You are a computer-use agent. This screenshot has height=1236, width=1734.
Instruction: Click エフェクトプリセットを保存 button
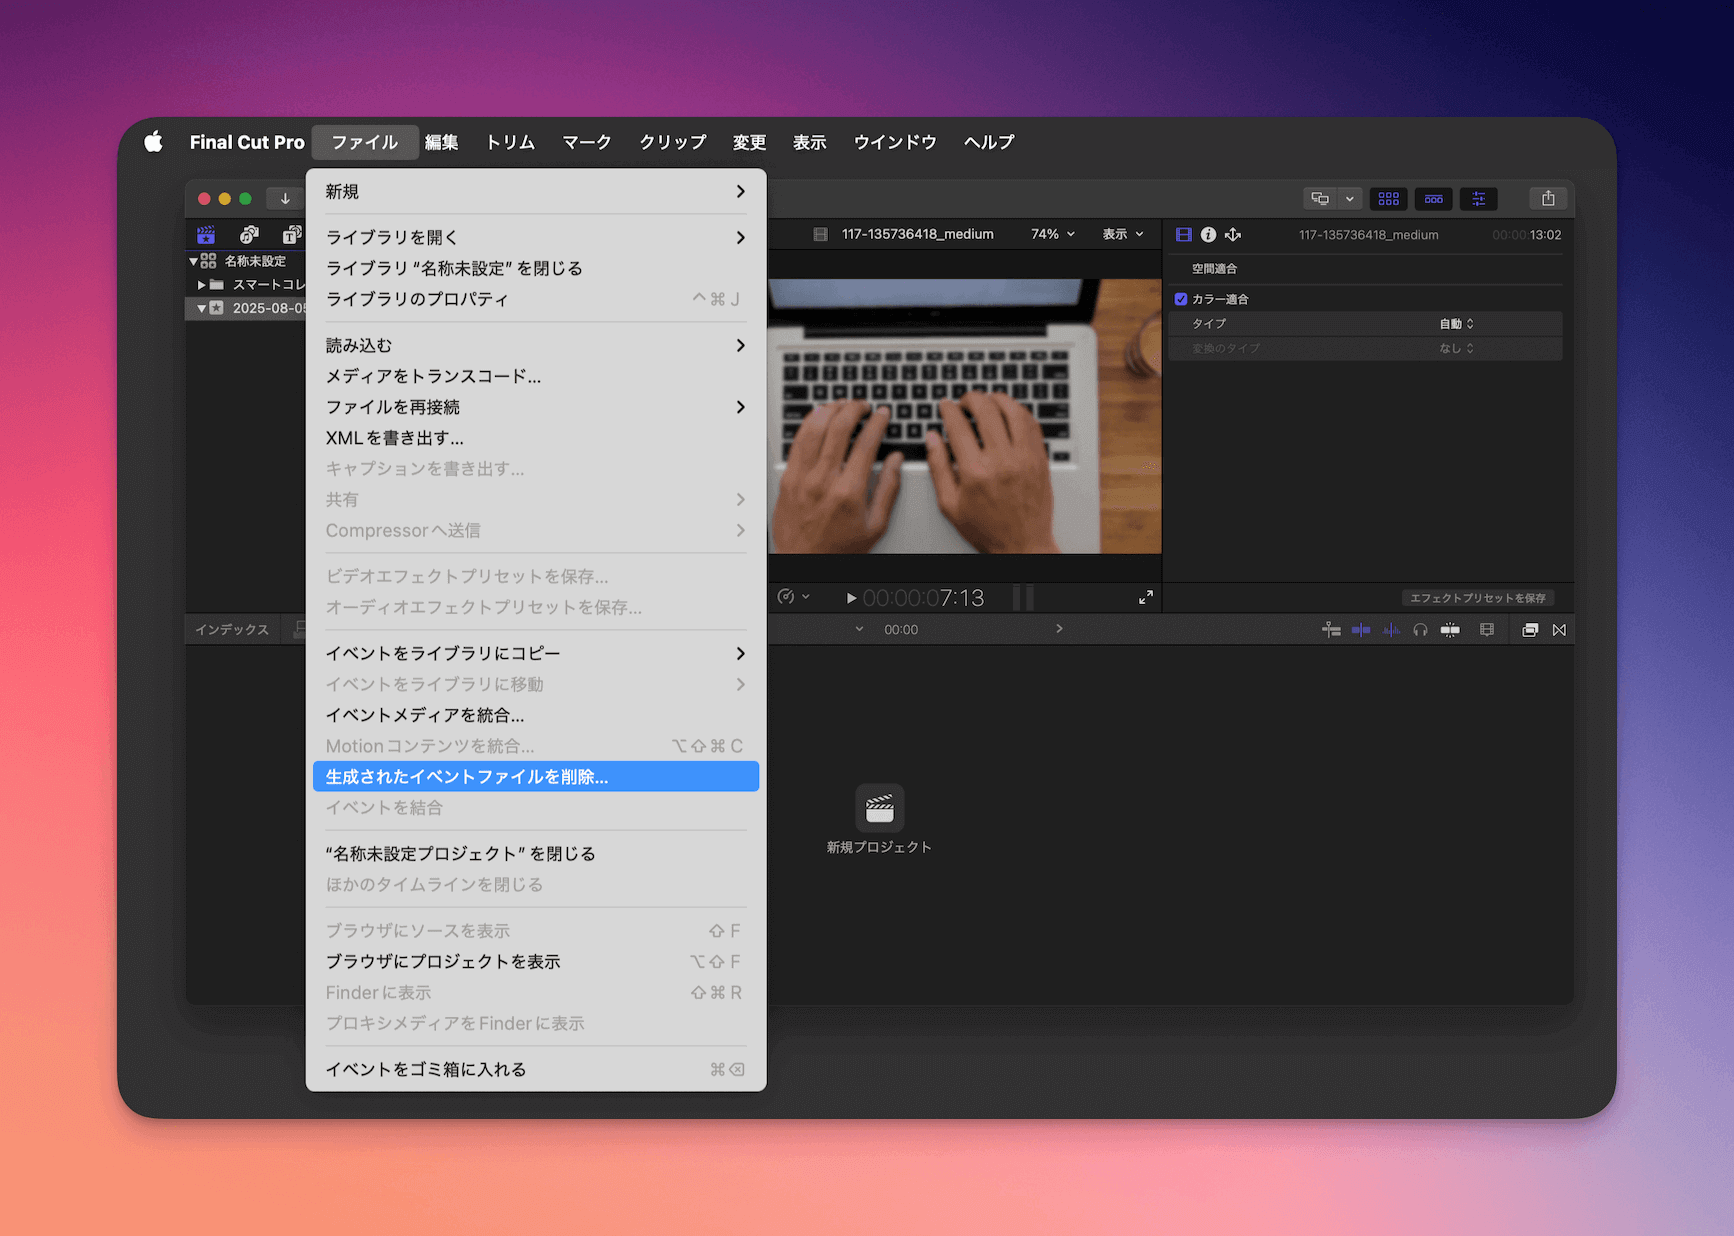coord(1477,598)
